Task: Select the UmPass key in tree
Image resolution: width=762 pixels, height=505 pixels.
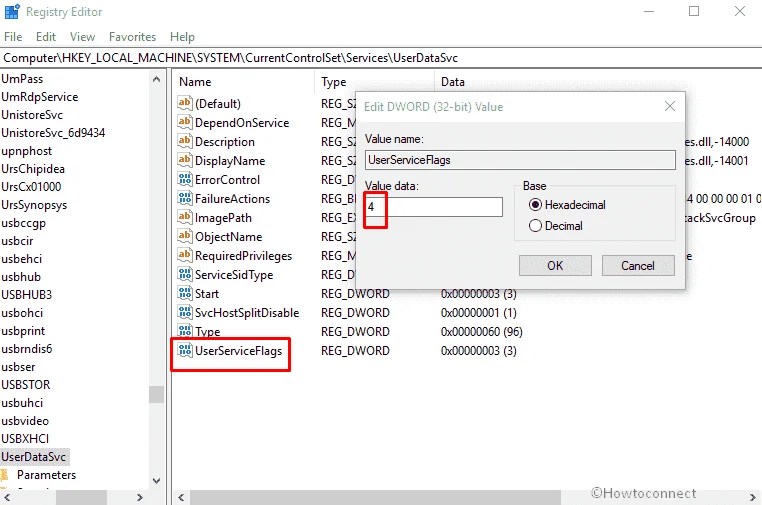Action: (22, 79)
